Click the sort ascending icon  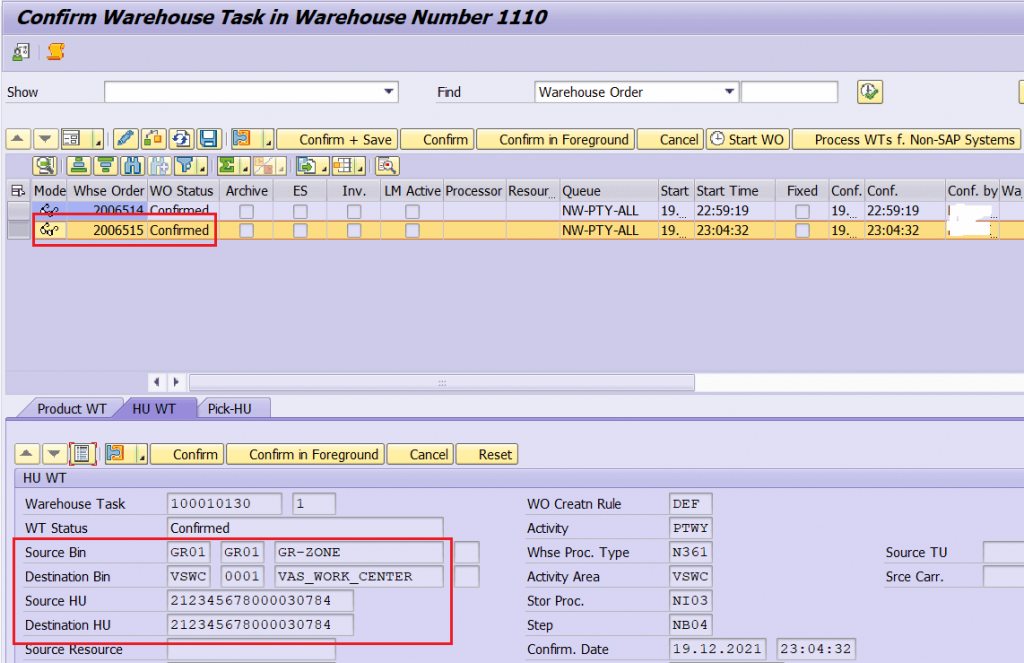tap(79, 166)
